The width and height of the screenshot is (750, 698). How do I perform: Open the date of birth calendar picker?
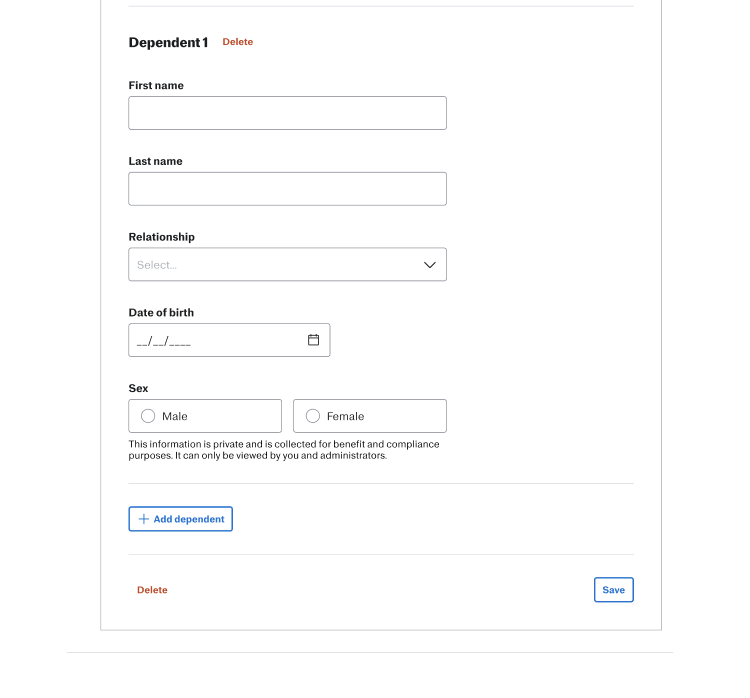(313, 340)
